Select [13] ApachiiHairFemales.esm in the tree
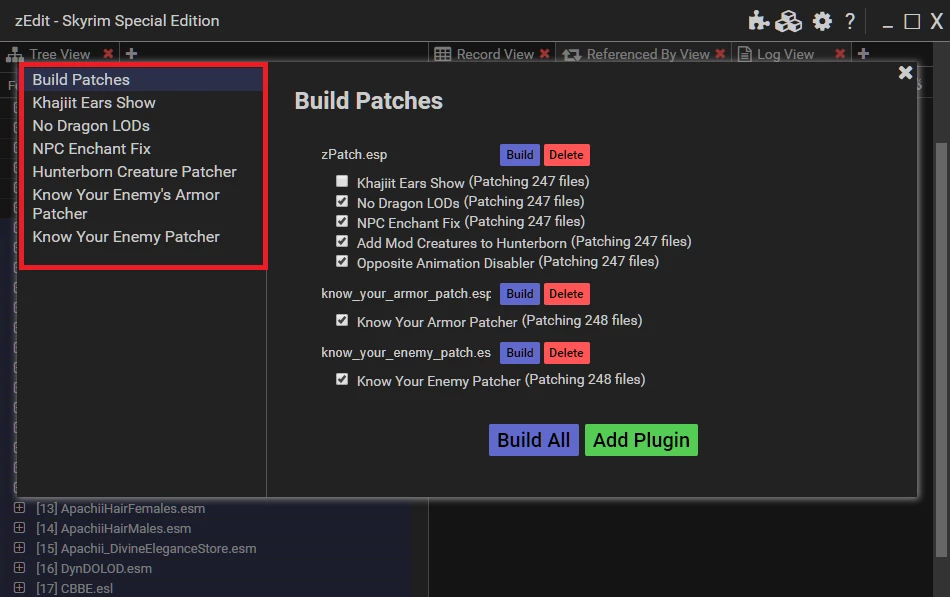This screenshot has width=950, height=597. (121, 509)
